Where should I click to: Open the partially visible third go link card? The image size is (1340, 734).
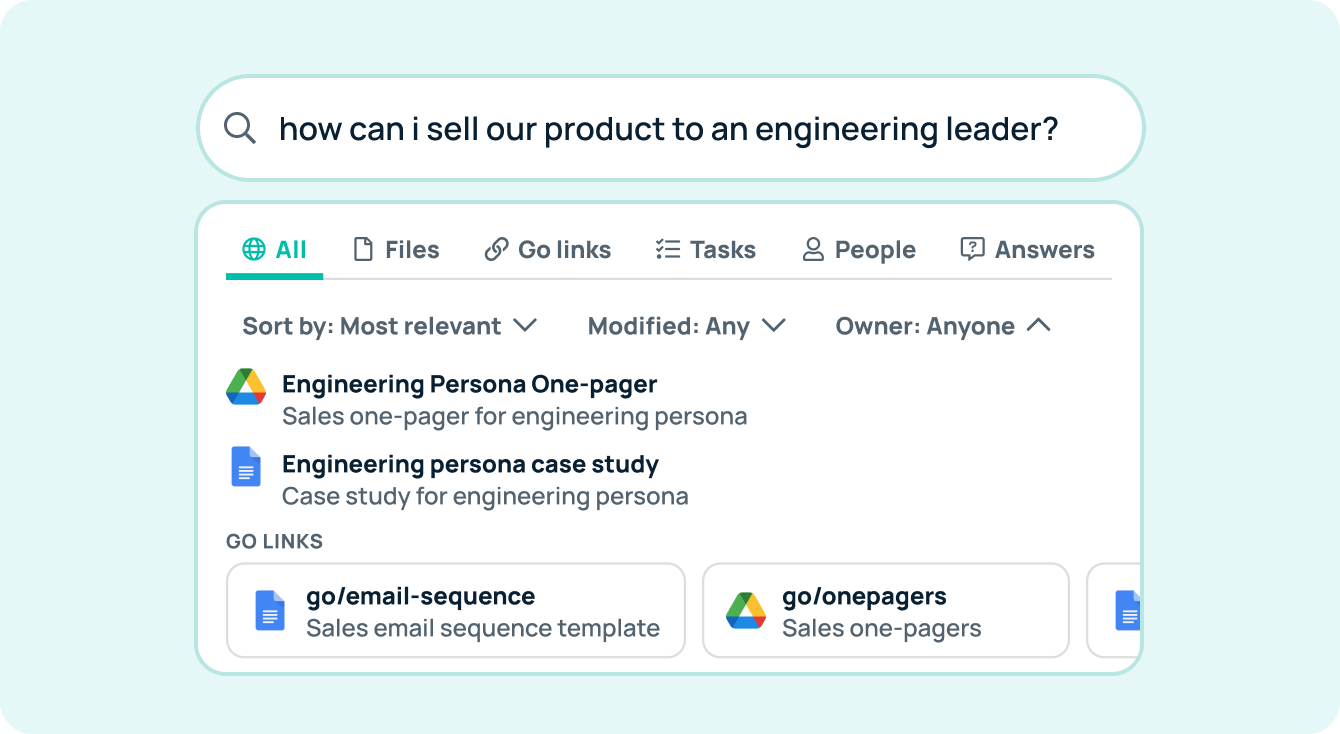(1113, 610)
